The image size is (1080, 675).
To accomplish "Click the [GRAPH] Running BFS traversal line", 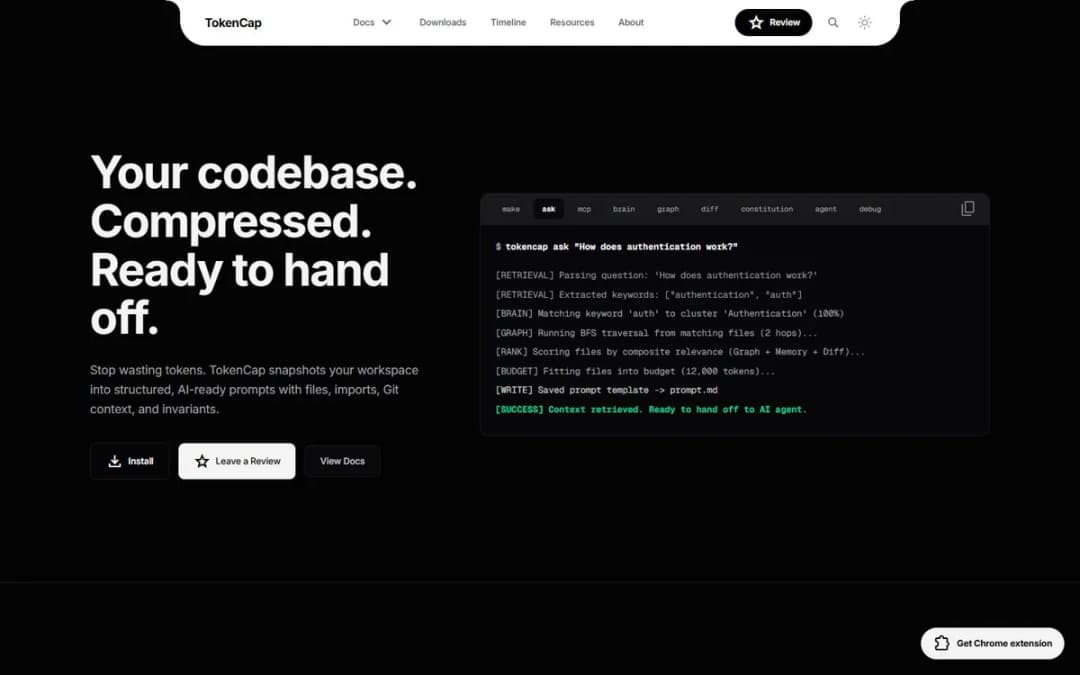I will pos(656,333).
